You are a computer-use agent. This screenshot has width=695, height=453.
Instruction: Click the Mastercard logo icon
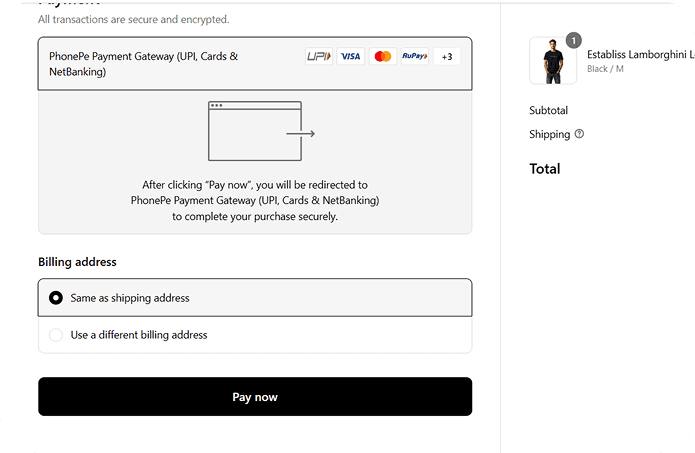(x=382, y=57)
